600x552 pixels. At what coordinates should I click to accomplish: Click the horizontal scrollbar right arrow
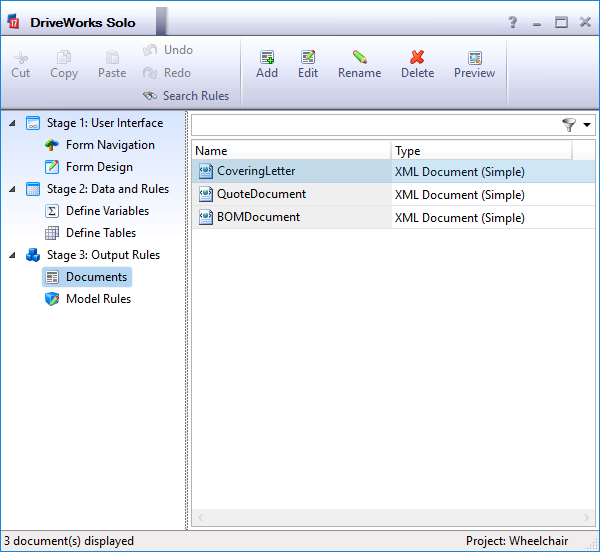[x=586, y=518]
